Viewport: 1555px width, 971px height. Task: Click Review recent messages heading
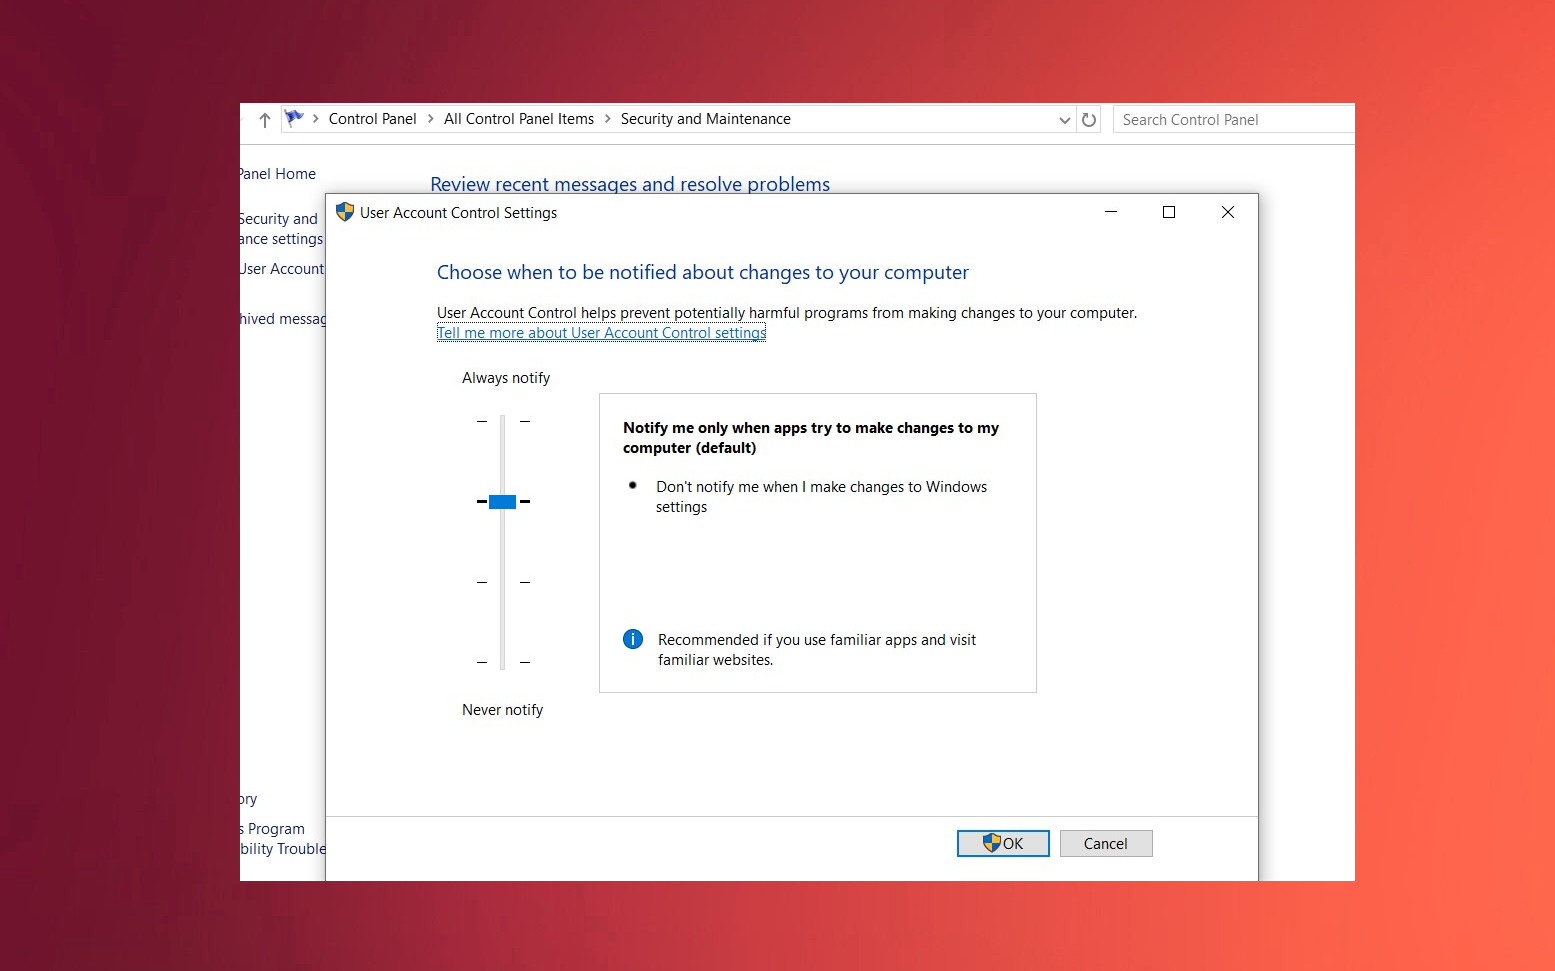point(630,184)
